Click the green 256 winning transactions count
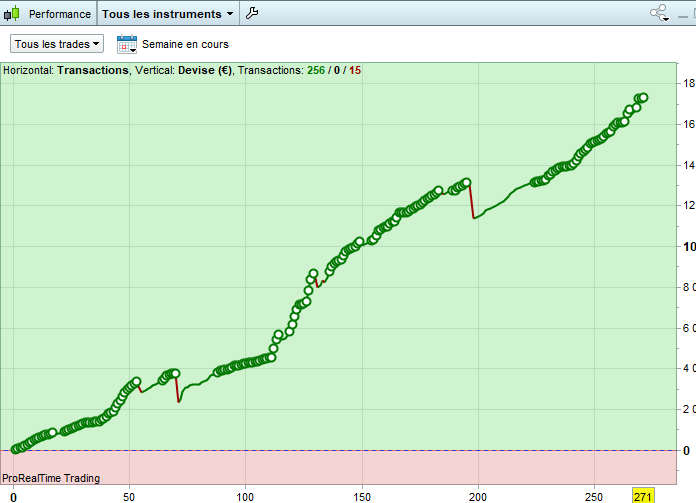 click(x=316, y=70)
